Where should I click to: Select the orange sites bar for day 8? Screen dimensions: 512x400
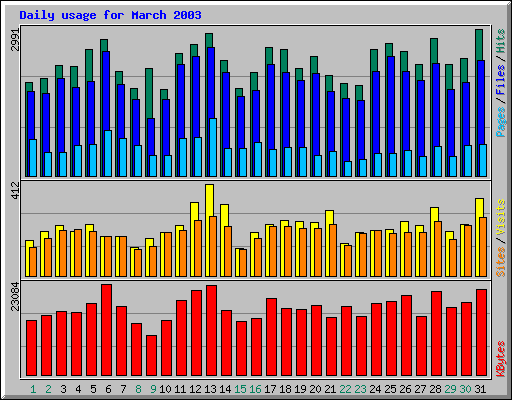[138, 263]
